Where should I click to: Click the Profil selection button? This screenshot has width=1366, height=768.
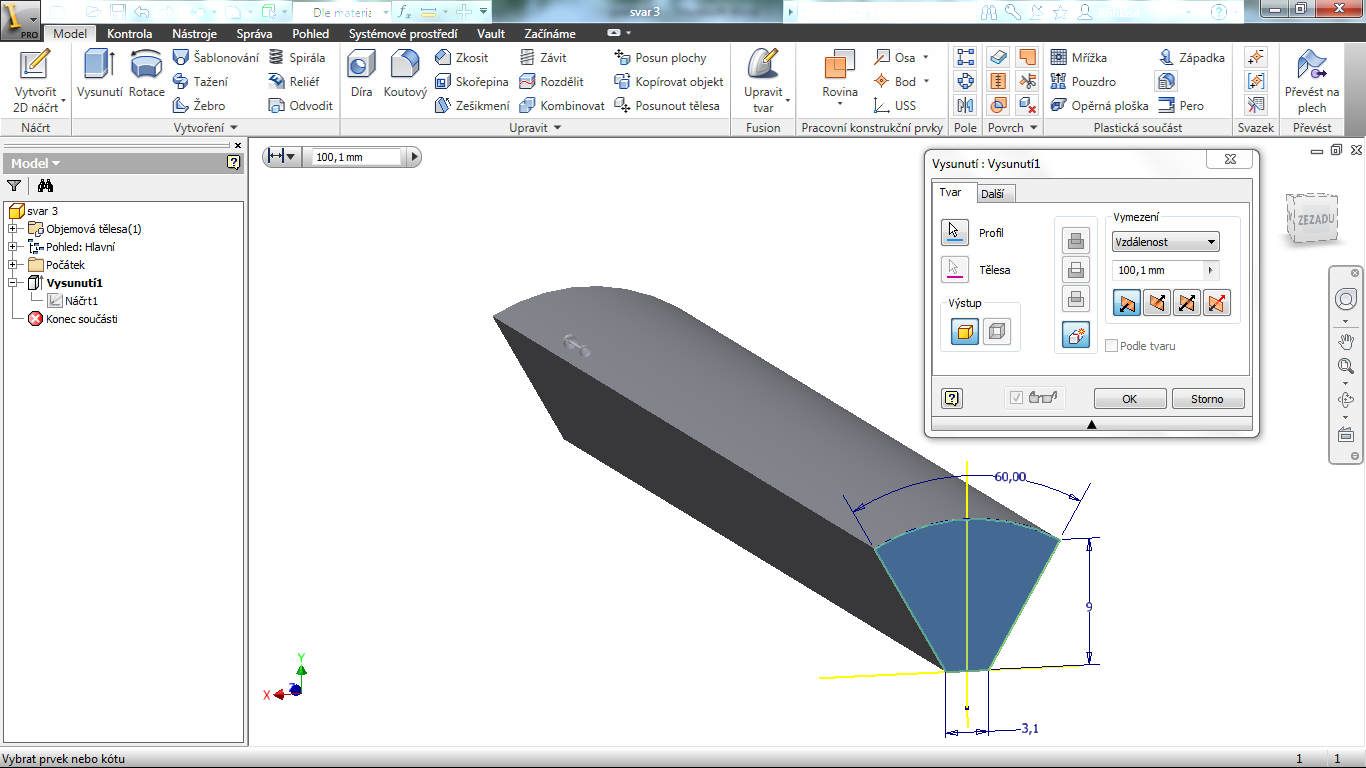click(x=955, y=233)
